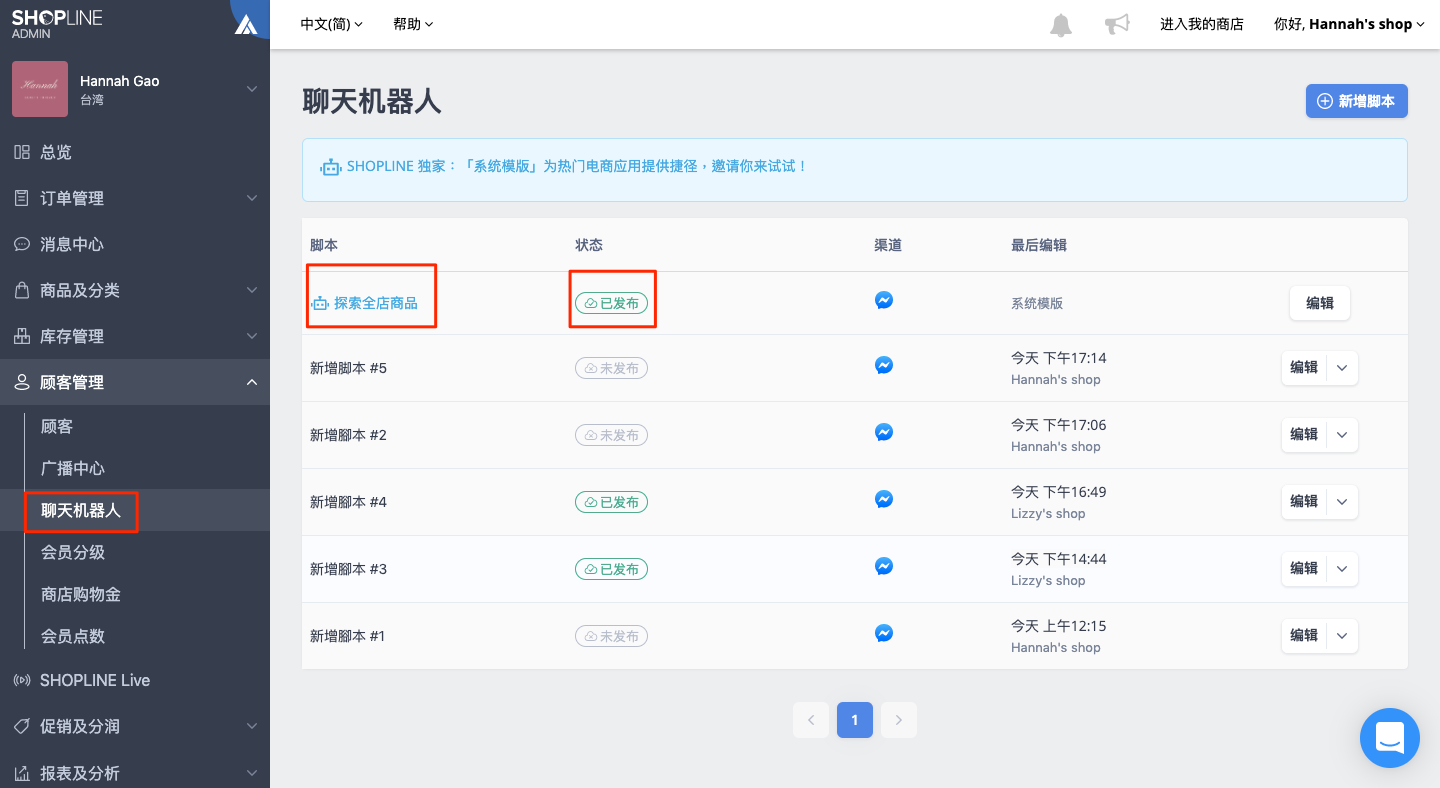
Task: Click the Hannah shop avatar thumbnail
Action: pyautogui.click(x=40, y=89)
